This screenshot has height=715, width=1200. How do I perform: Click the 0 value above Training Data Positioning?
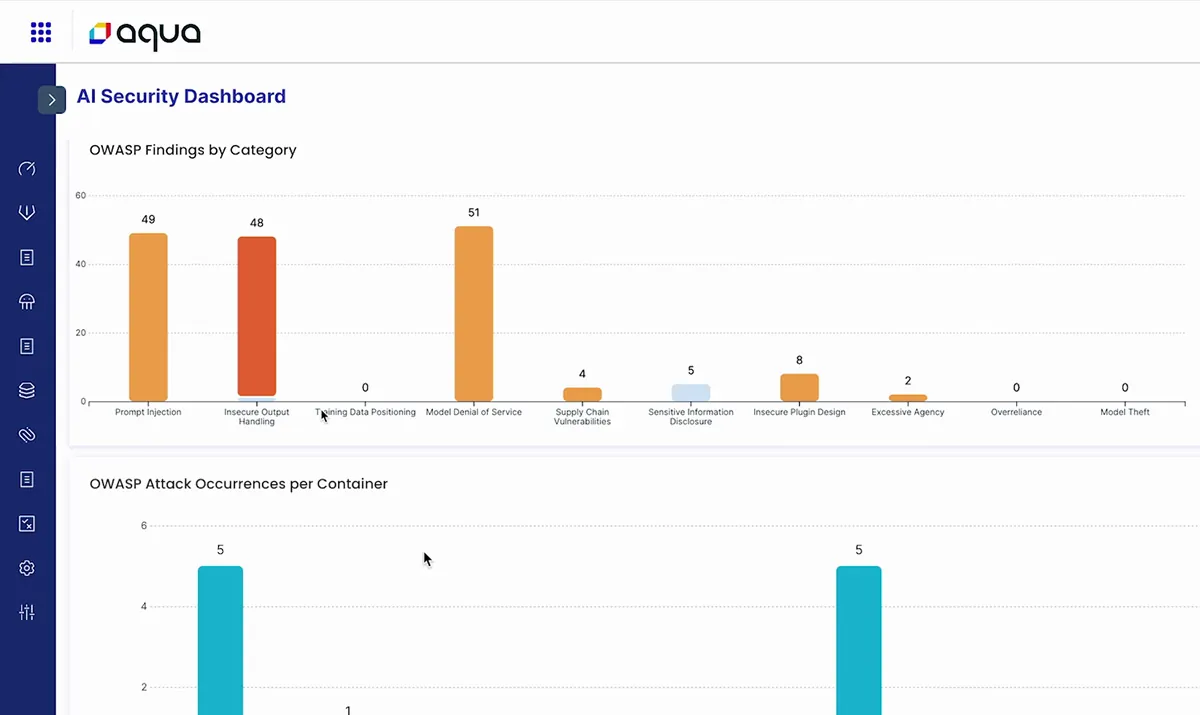[x=365, y=387]
